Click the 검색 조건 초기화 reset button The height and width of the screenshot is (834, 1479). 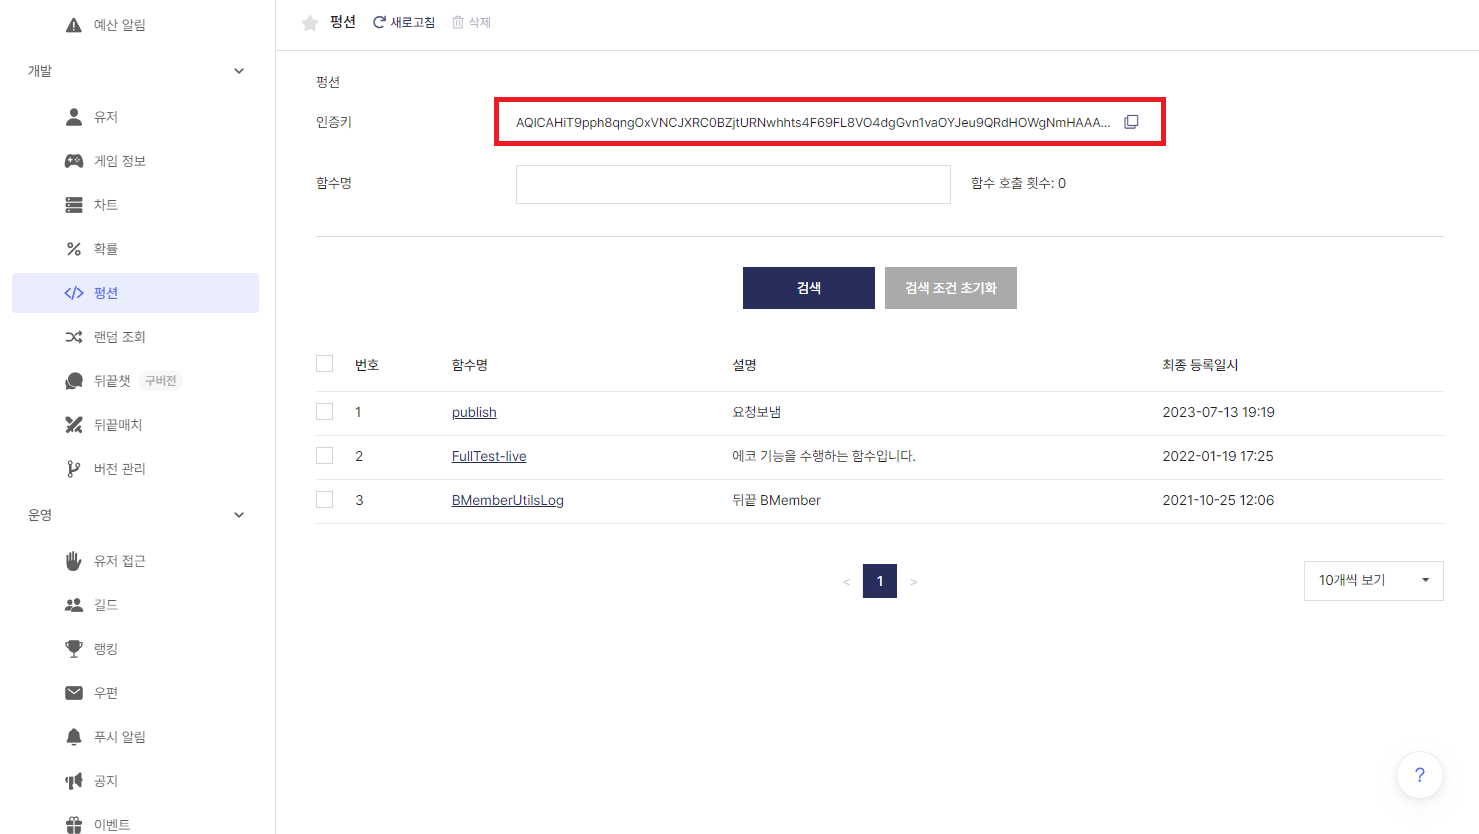click(x=951, y=288)
